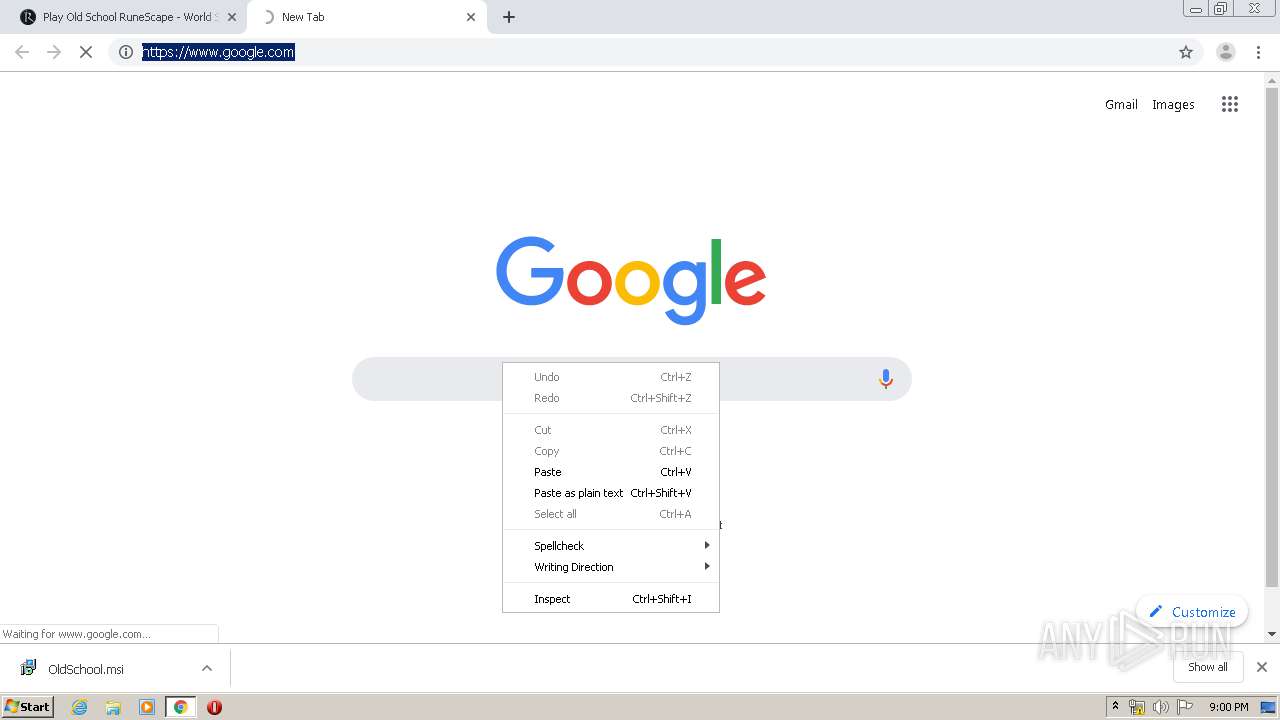
Task: Click Copy in the context menu
Action: [x=610, y=451]
